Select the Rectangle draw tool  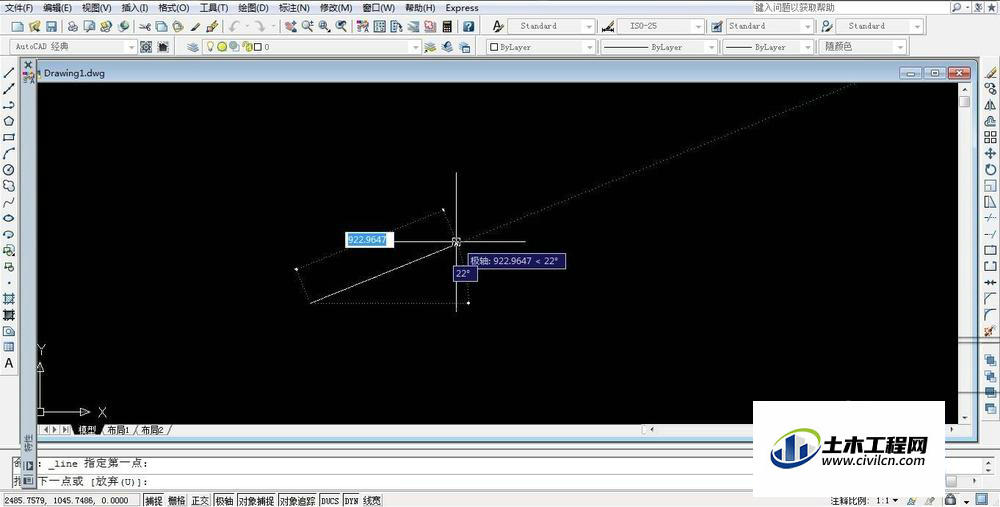tap(9, 137)
